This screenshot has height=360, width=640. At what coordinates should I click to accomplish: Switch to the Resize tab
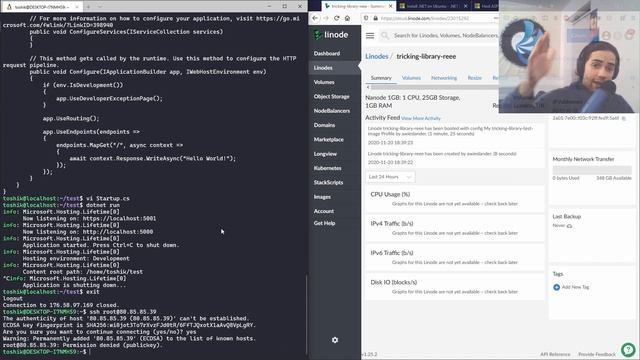point(474,78)
